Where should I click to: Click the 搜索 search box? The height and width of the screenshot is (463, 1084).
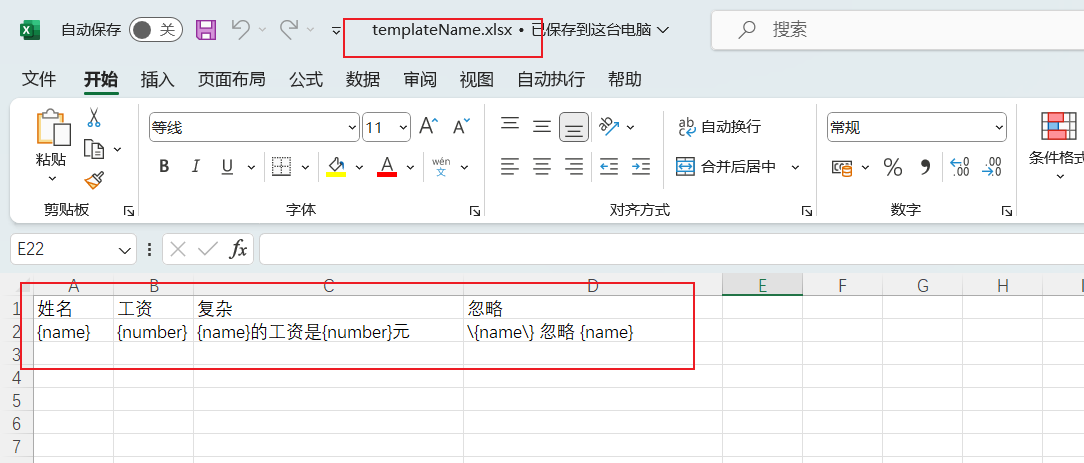[x=900, y=30]
